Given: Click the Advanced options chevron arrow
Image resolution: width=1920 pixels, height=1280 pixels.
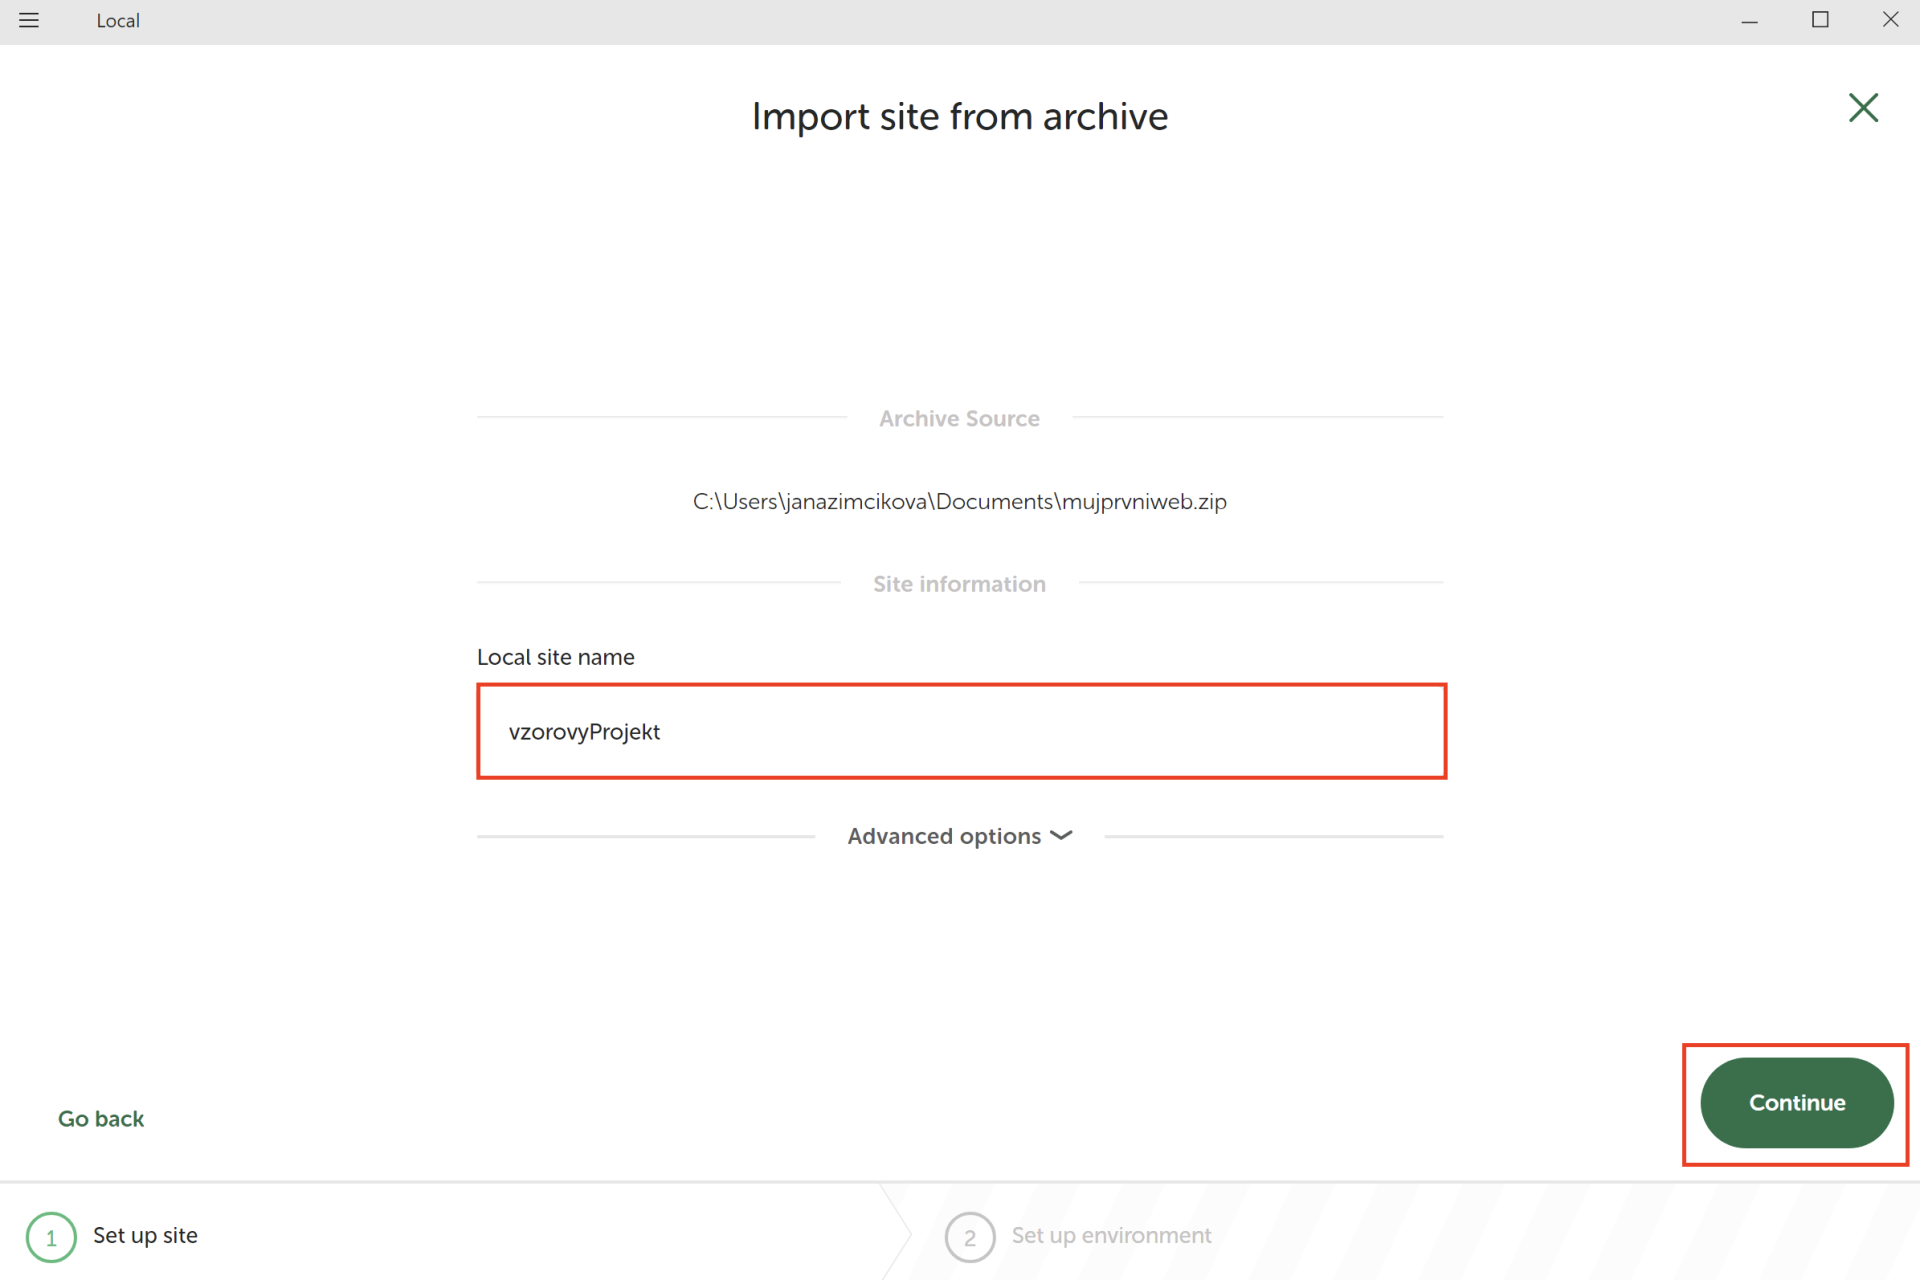Looking at the screenshot, I should 1062,835.
